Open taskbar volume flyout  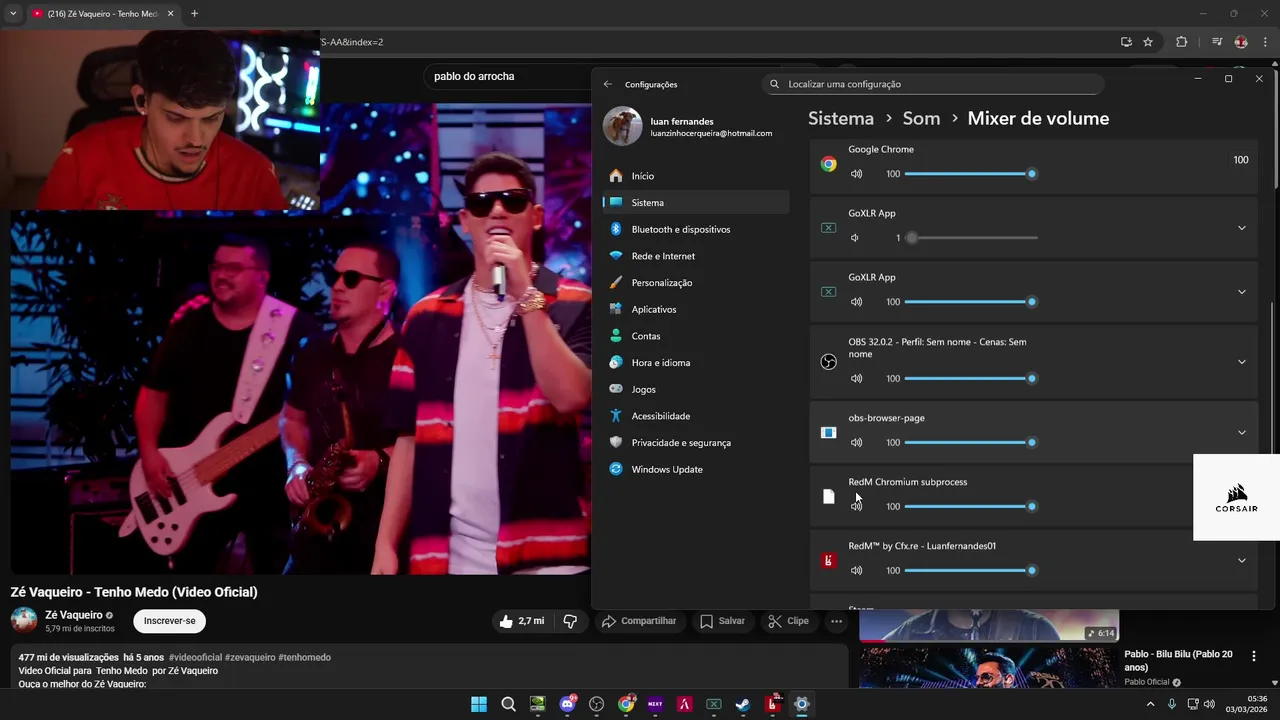1211,704
